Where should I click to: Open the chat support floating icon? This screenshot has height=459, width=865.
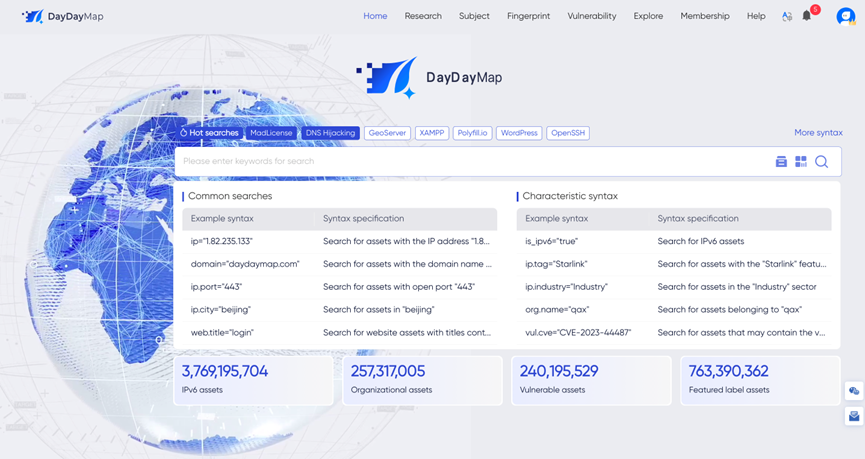point(854,391)
